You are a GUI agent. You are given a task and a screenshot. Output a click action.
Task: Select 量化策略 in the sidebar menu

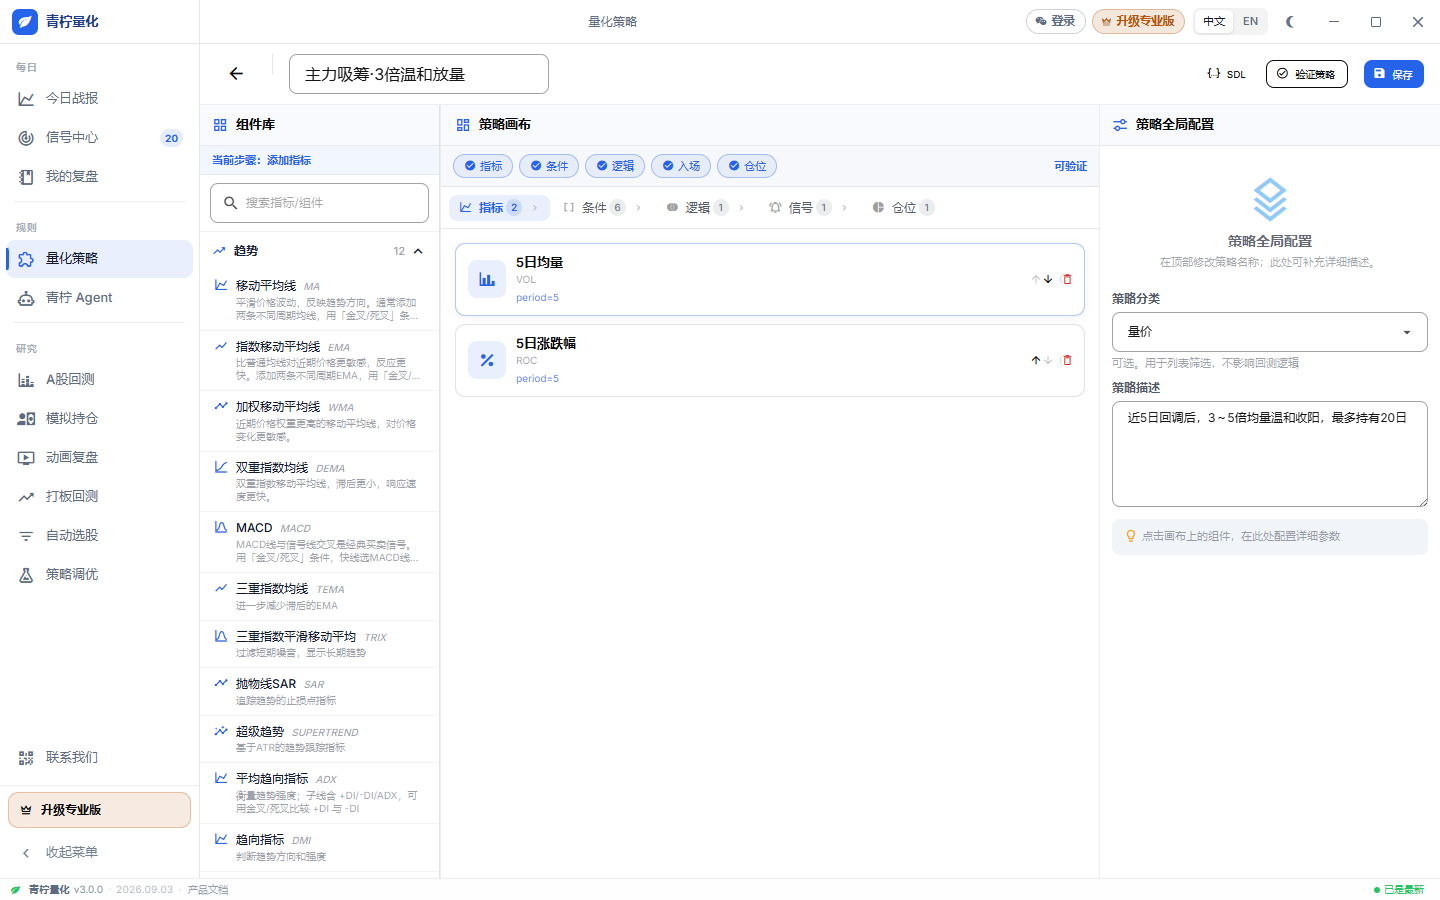99,258
